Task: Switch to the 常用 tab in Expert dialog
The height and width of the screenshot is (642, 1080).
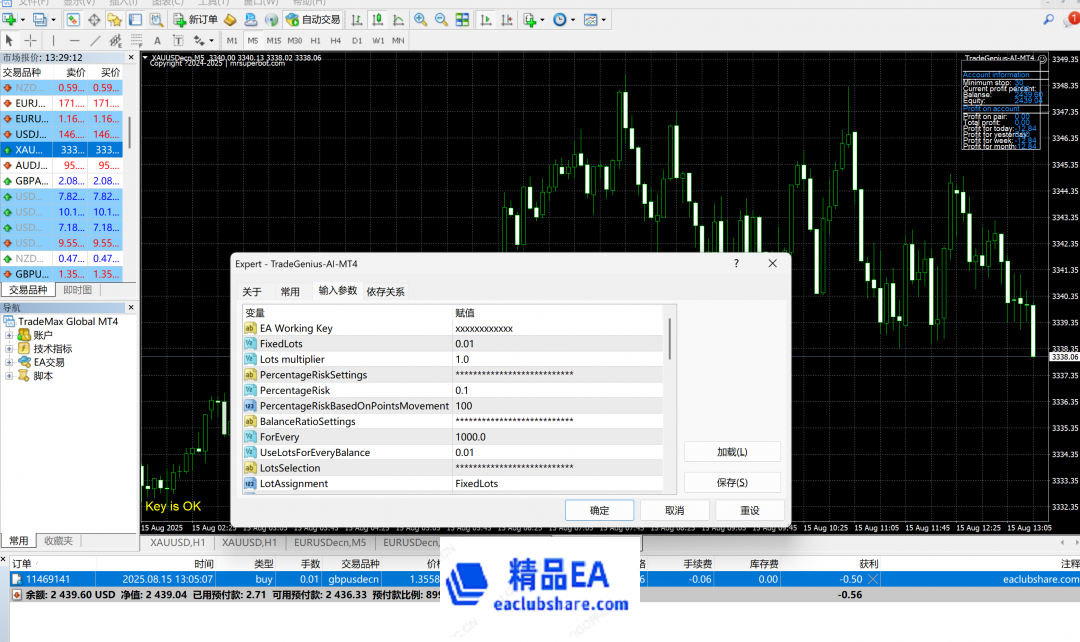Action: click(290, 292)
